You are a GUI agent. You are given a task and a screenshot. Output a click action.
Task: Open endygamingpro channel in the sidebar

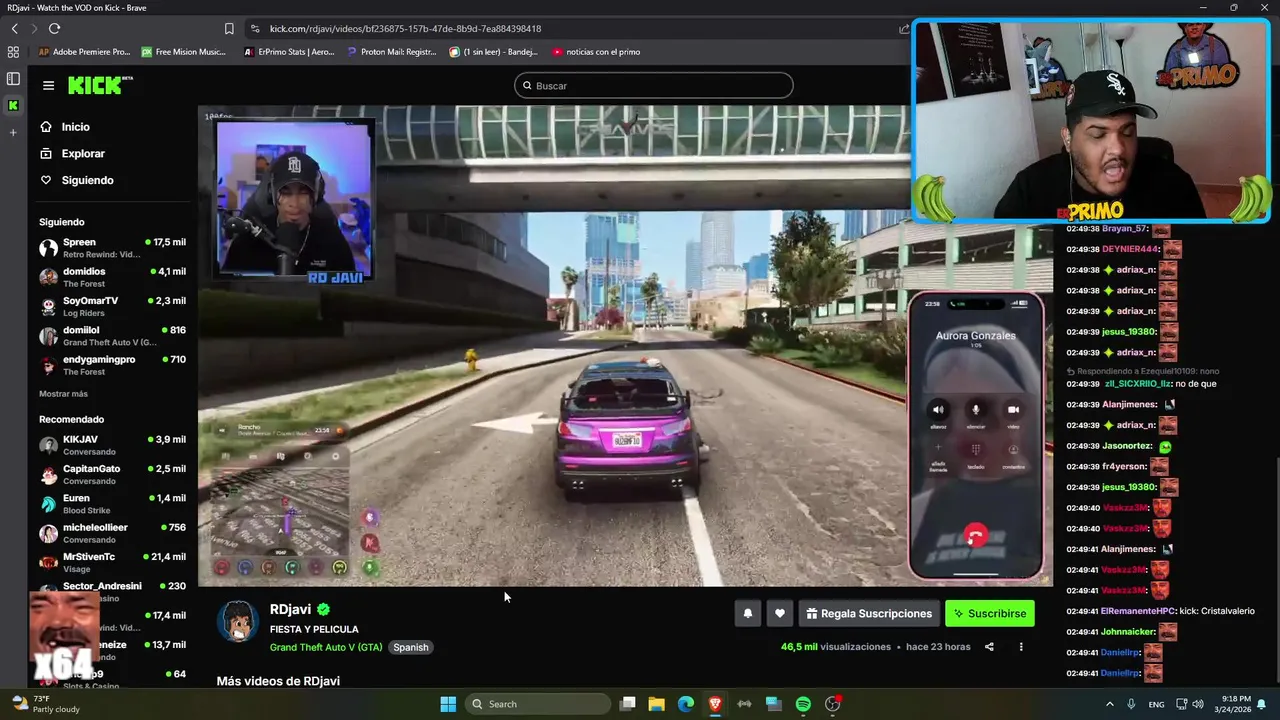click(x=112, y=365)
